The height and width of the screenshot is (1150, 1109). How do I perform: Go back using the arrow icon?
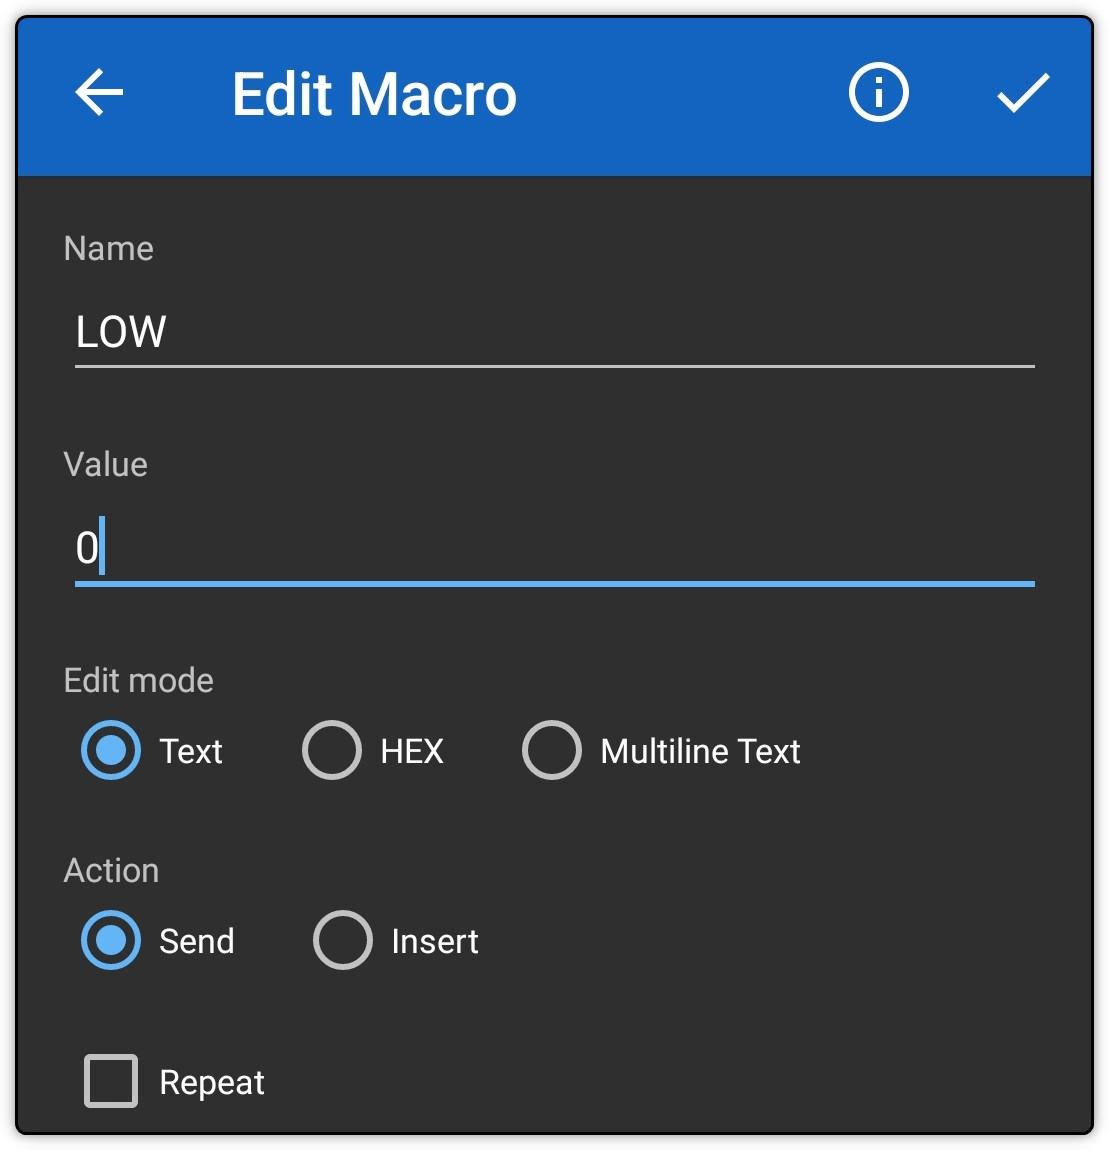tap(99, 92)
